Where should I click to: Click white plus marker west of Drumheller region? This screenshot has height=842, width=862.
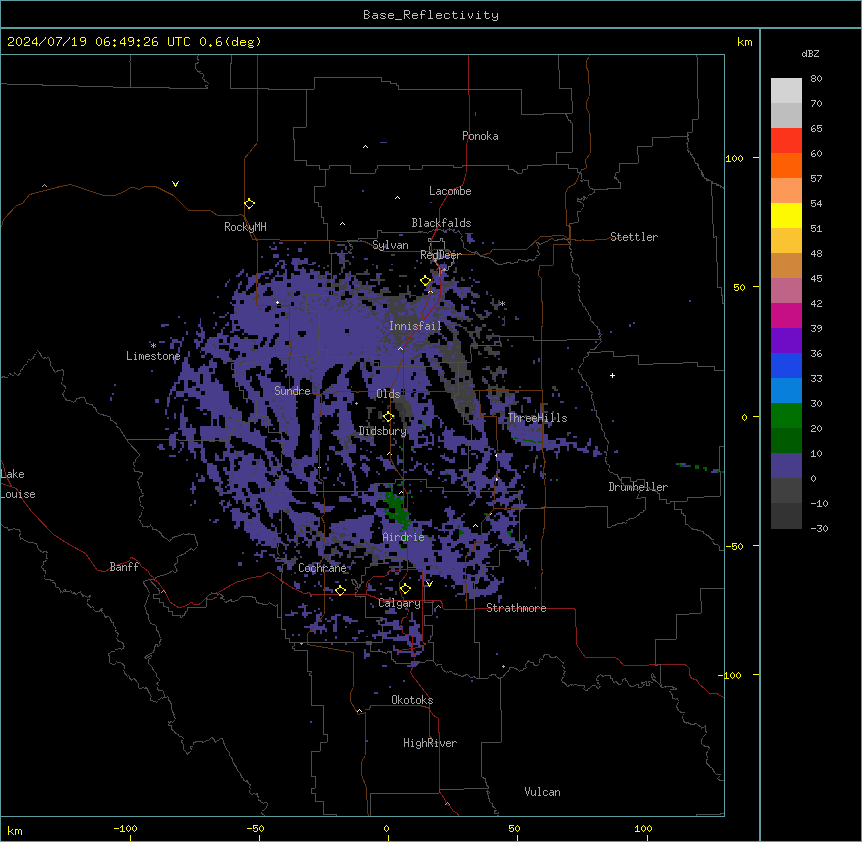click(x=612, y=375)
